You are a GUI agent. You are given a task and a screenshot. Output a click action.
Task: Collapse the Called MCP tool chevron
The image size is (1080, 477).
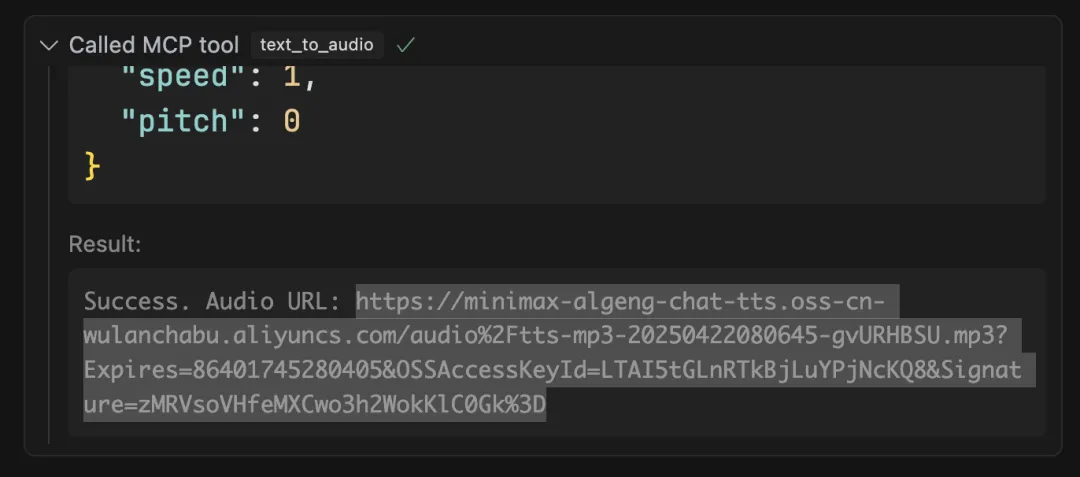[x=49, y=45]
